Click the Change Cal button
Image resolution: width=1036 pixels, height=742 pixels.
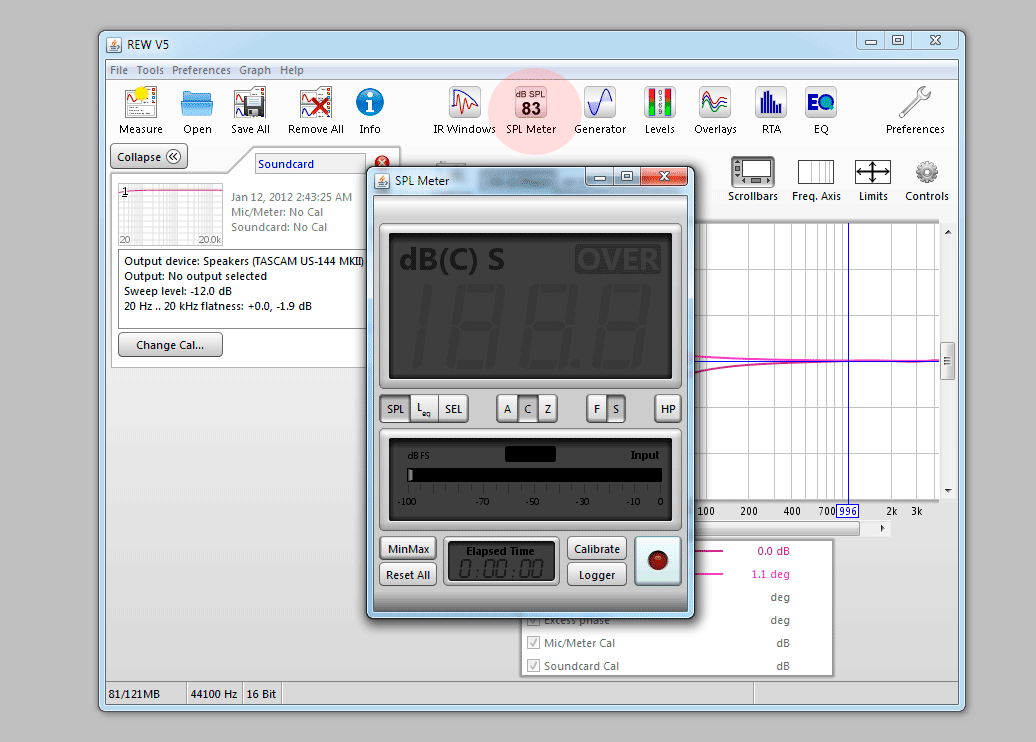[170, 344]
